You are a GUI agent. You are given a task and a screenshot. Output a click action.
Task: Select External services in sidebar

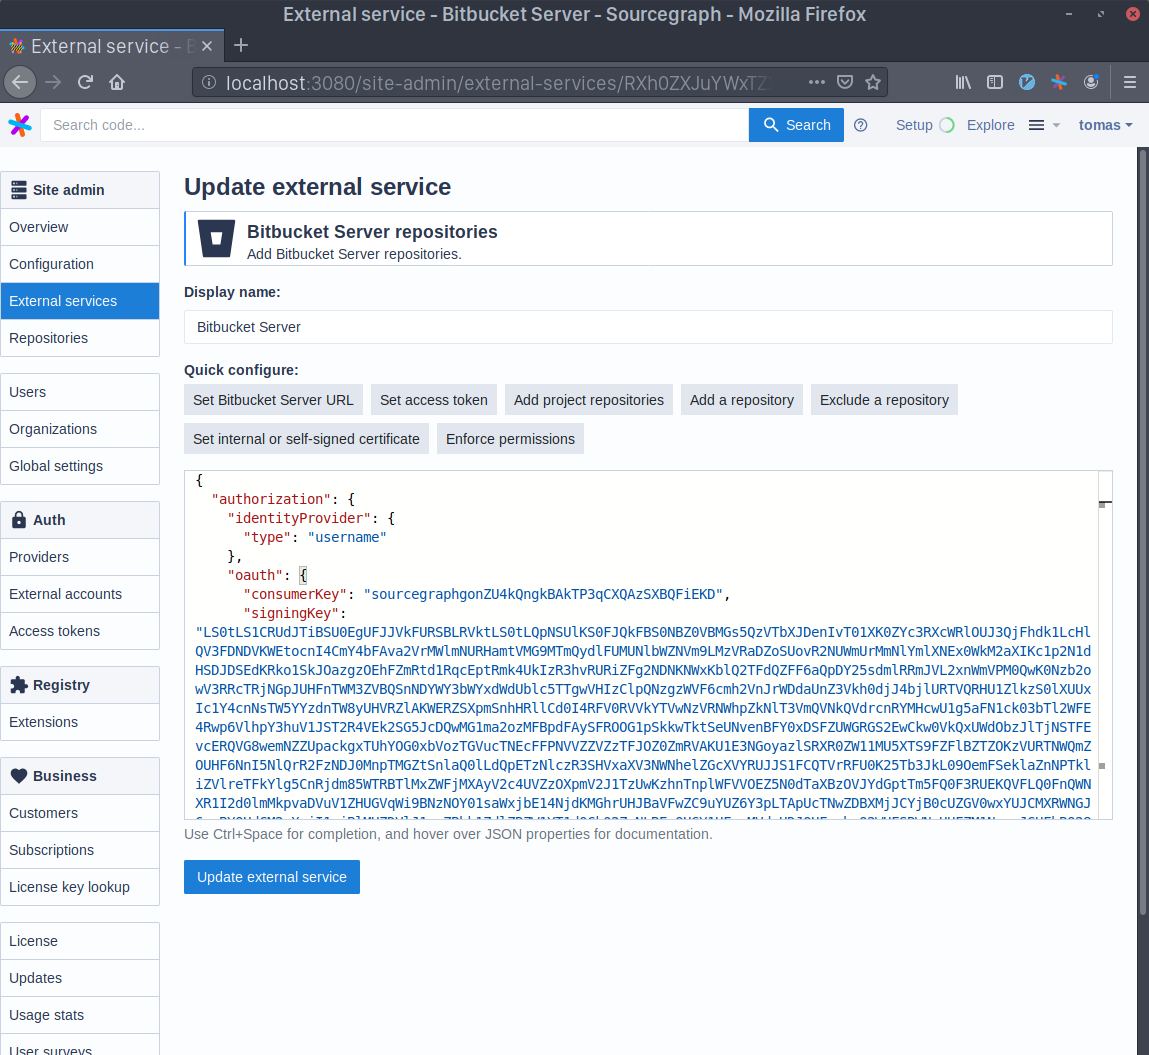pyautogui.click(x=80, y=301)
